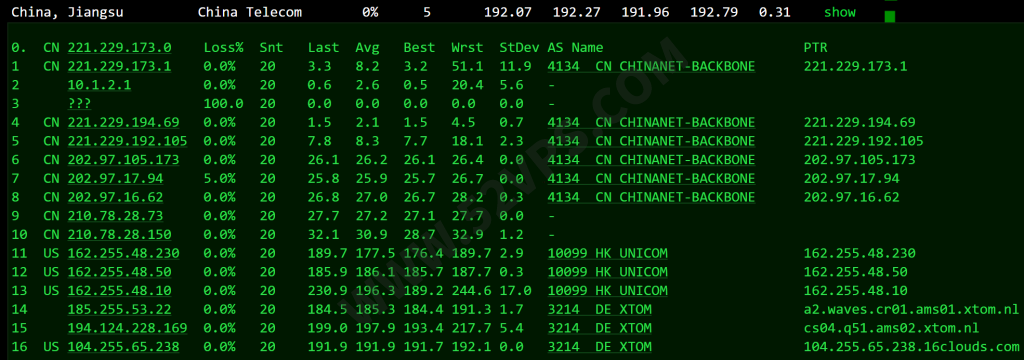Click the 'show' link for China Jiangsu
The height and width of the screenshot is (360, 1024).
point(840,12)
